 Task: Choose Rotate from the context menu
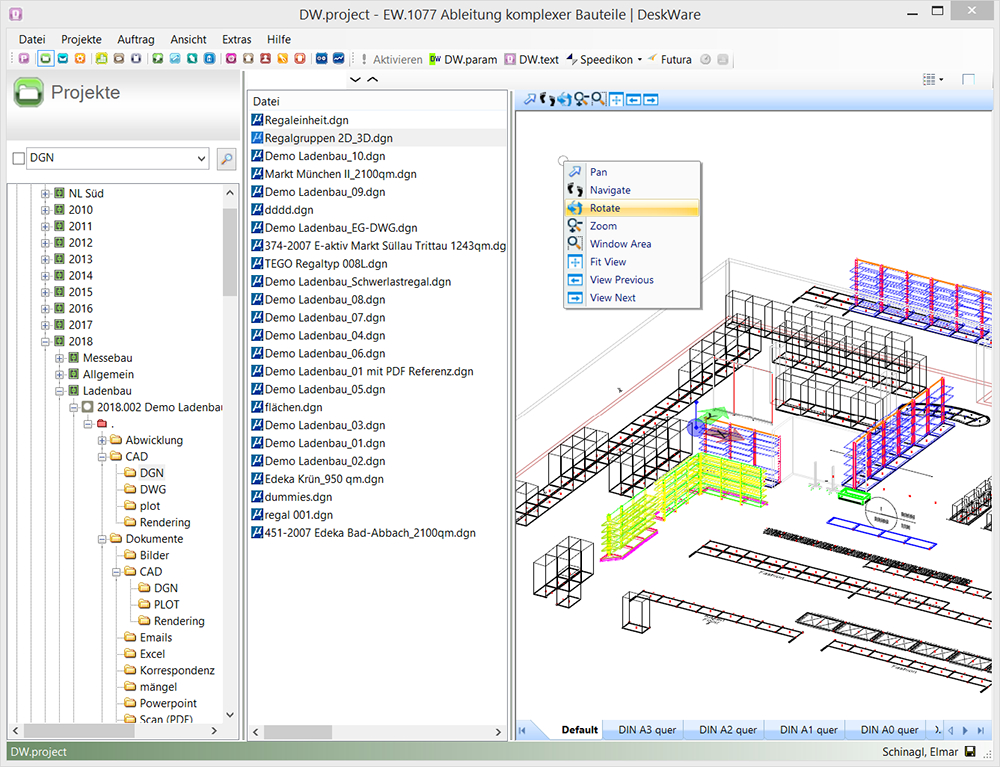pos(605,208)
